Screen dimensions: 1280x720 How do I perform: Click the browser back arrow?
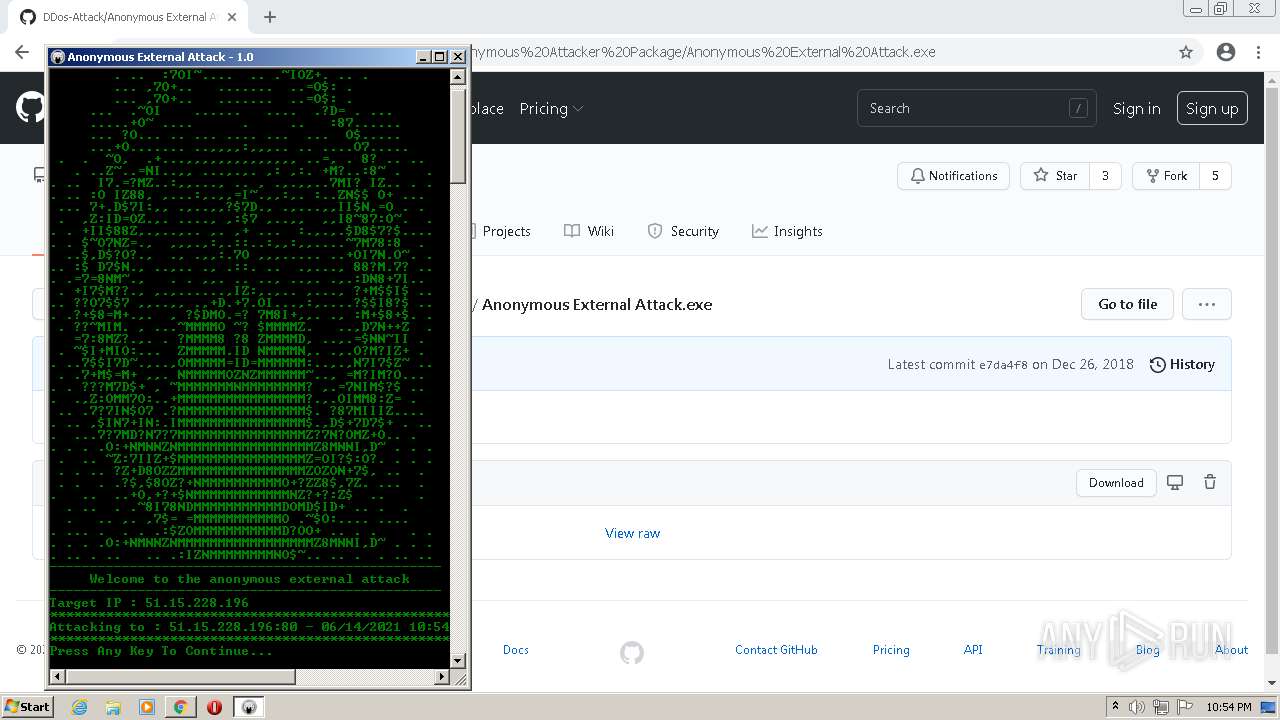(22, 52)
